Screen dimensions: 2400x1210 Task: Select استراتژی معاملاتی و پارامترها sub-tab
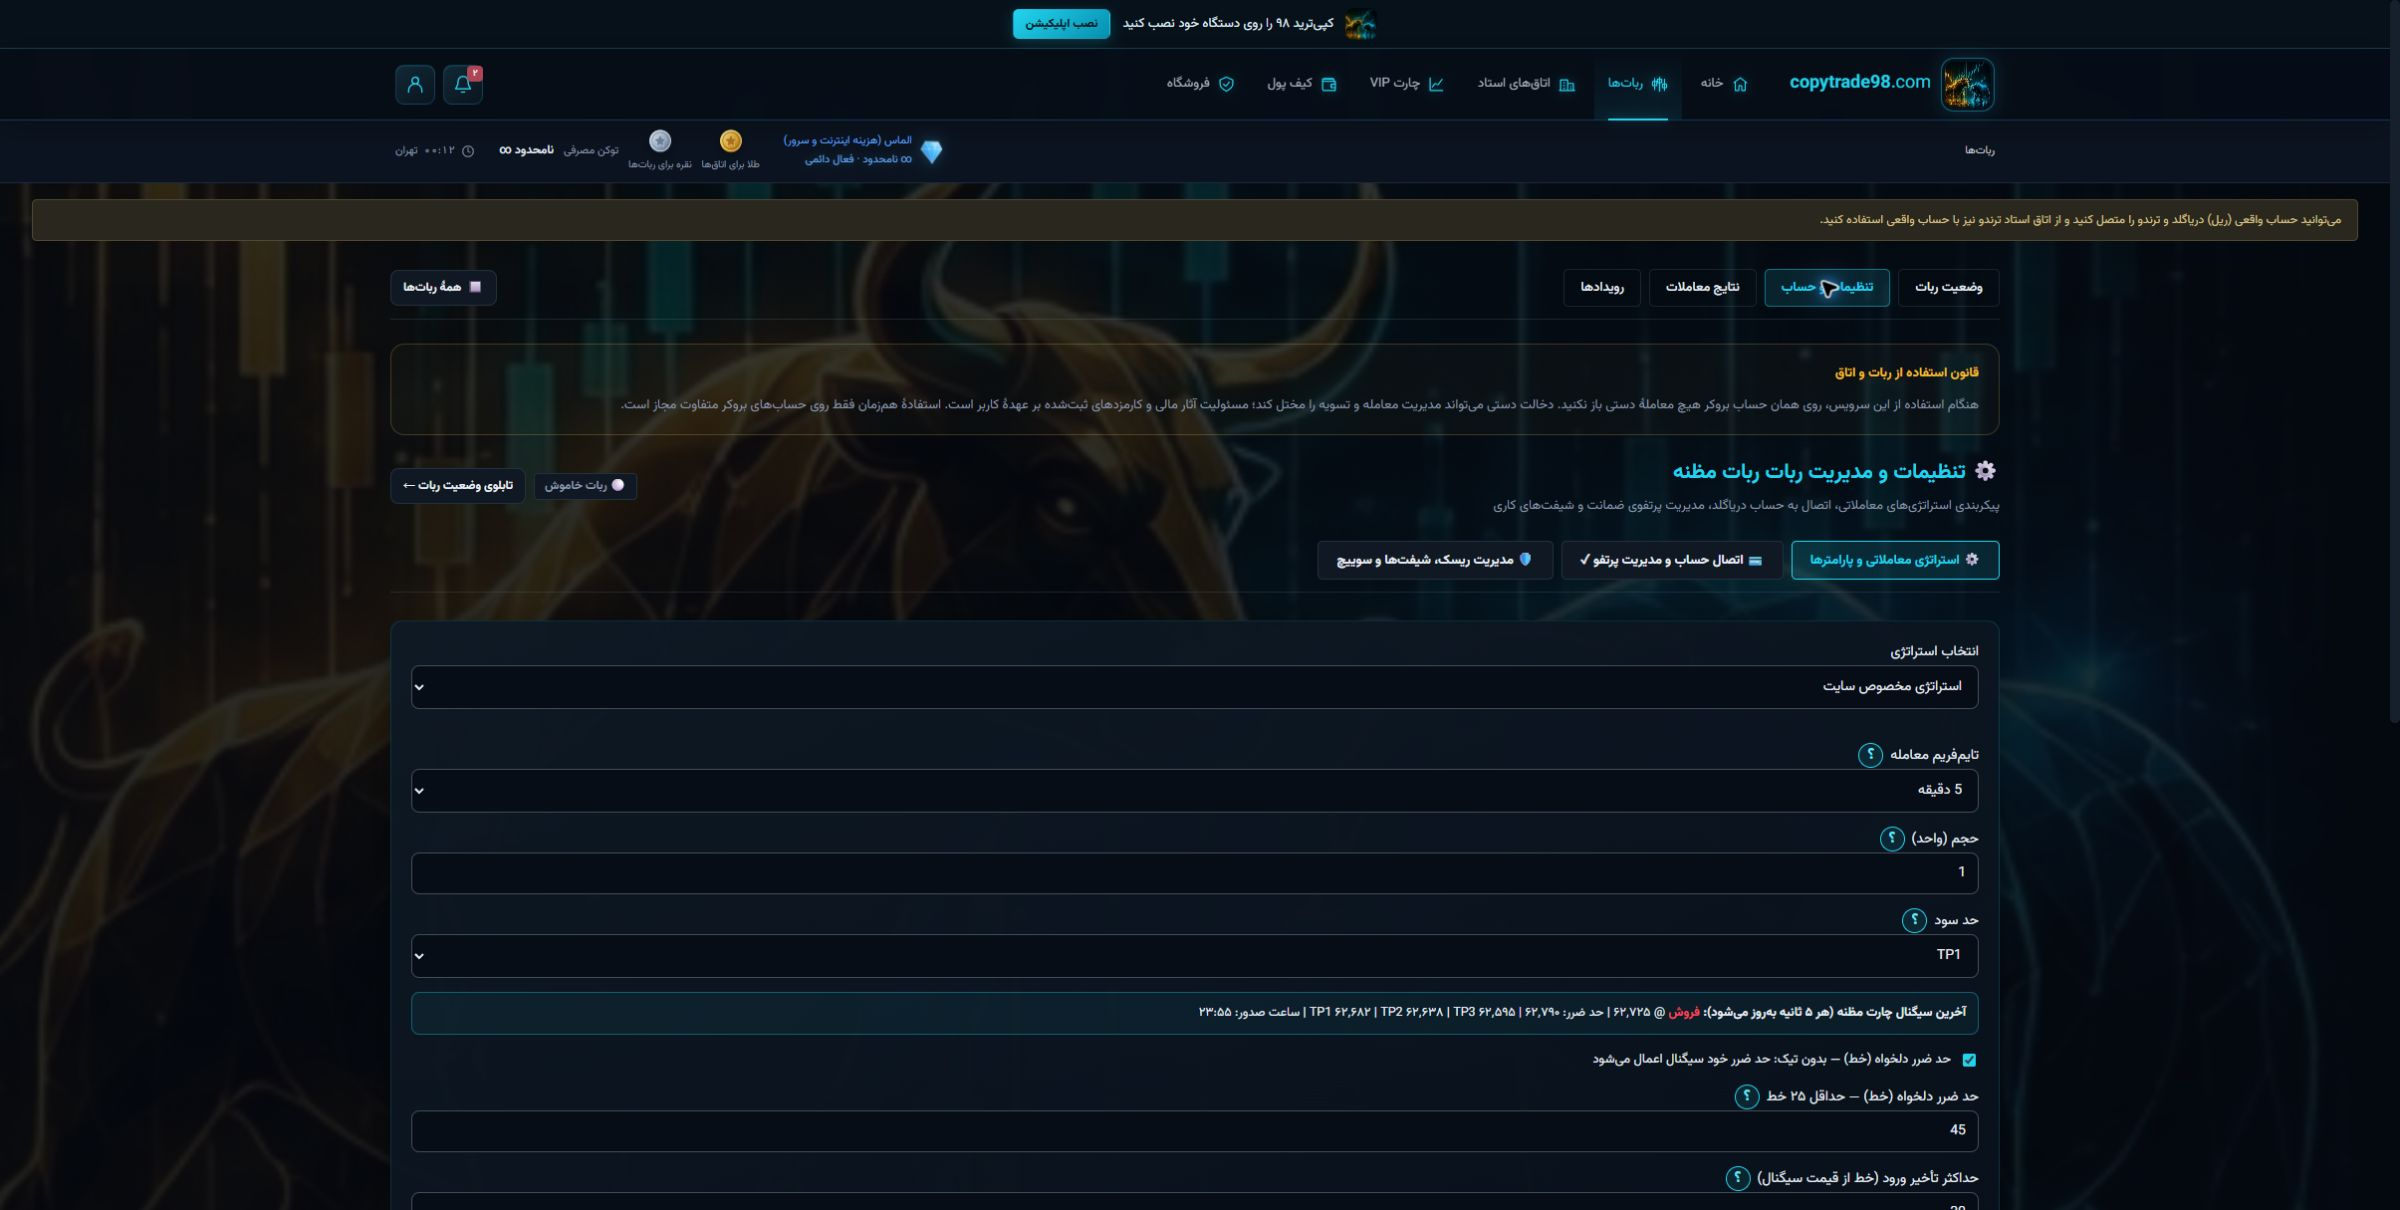pyautogui.click(x=1895, y=560)
